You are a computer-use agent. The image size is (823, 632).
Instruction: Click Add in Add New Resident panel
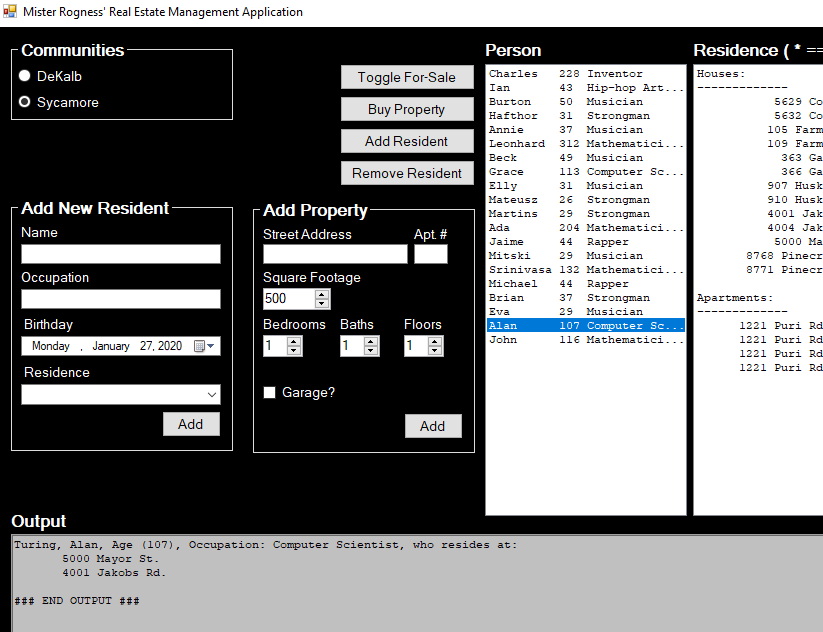point(190,424)
